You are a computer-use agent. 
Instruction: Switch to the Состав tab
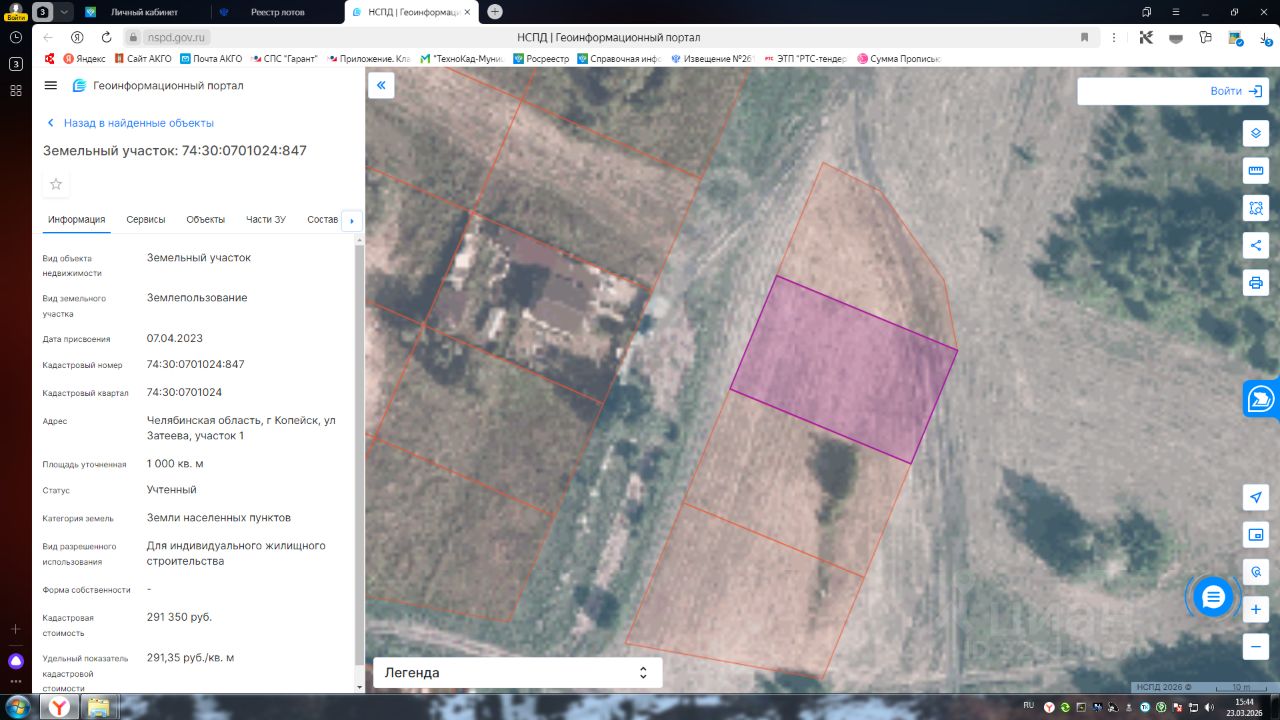[x=323, y=220]
